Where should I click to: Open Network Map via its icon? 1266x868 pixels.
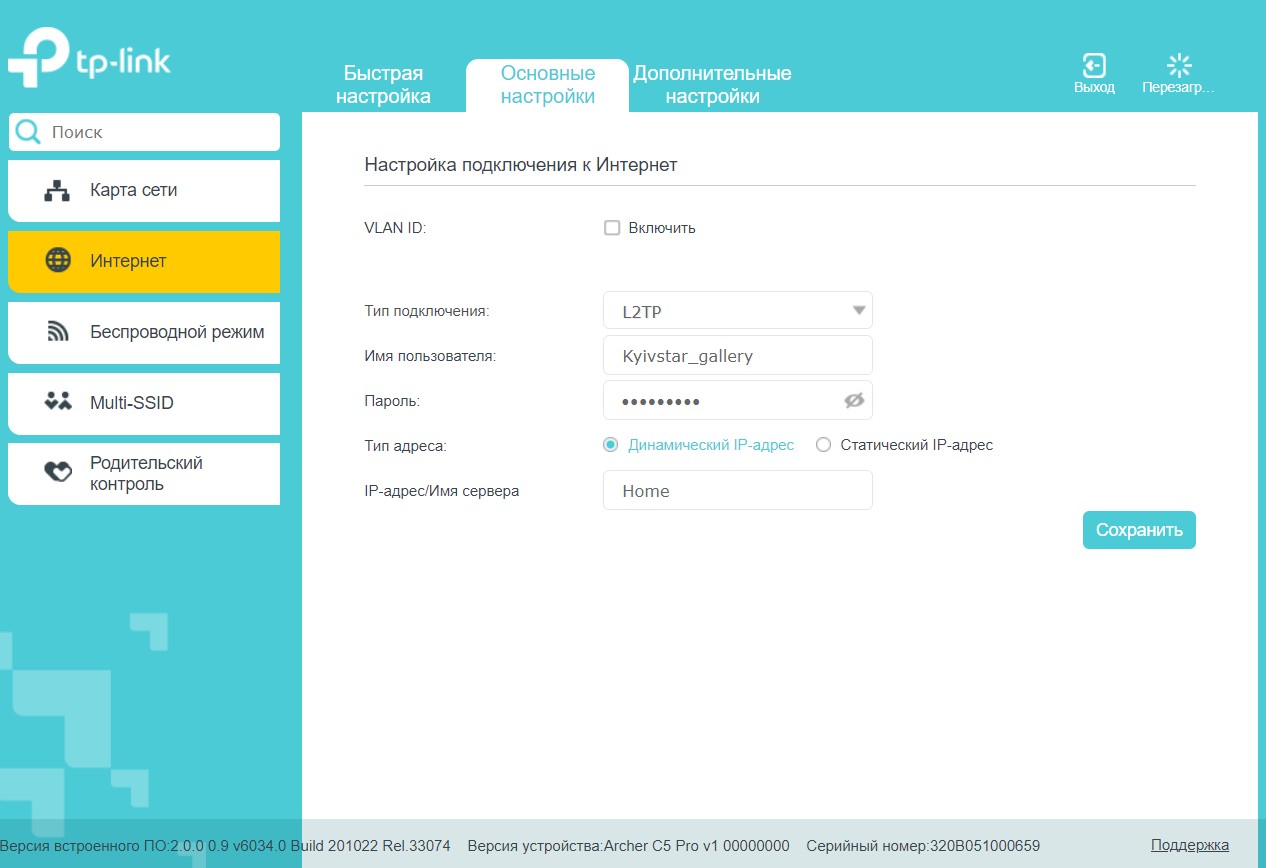58,191
